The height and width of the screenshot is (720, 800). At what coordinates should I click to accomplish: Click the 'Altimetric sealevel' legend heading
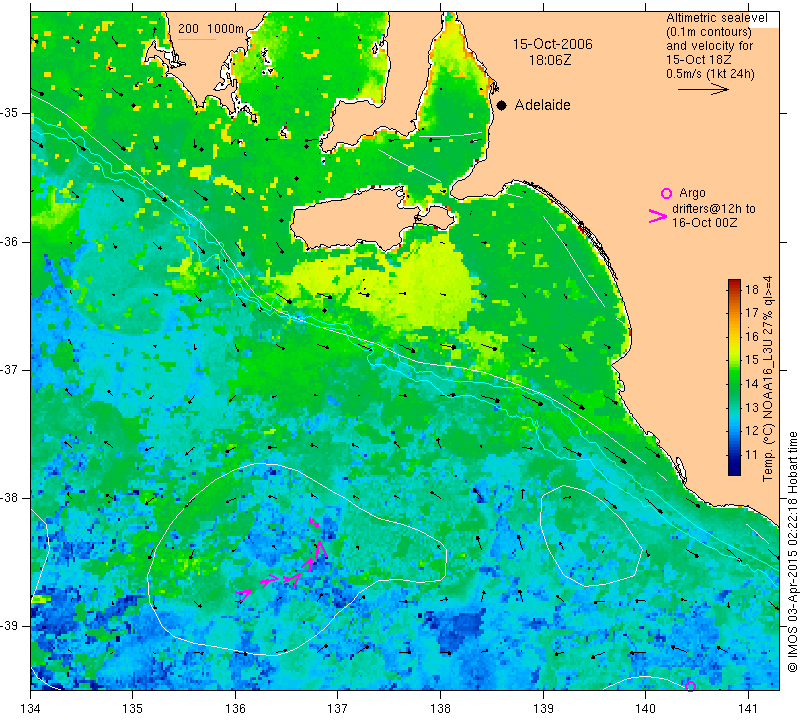click(716, 18)
